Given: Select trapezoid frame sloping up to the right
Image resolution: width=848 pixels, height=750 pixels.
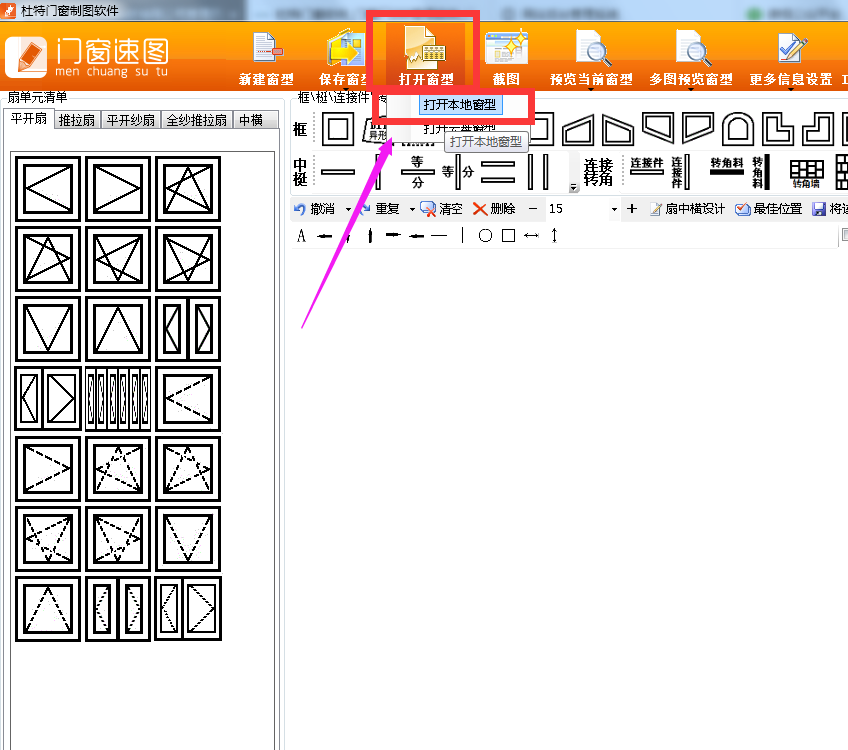Looking at the screenshot, I should point(578,129).
